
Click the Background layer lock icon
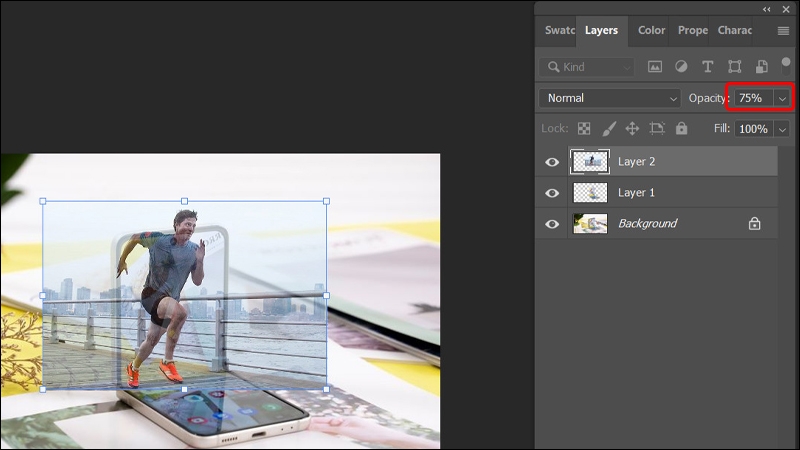click(x=755, y=223)
